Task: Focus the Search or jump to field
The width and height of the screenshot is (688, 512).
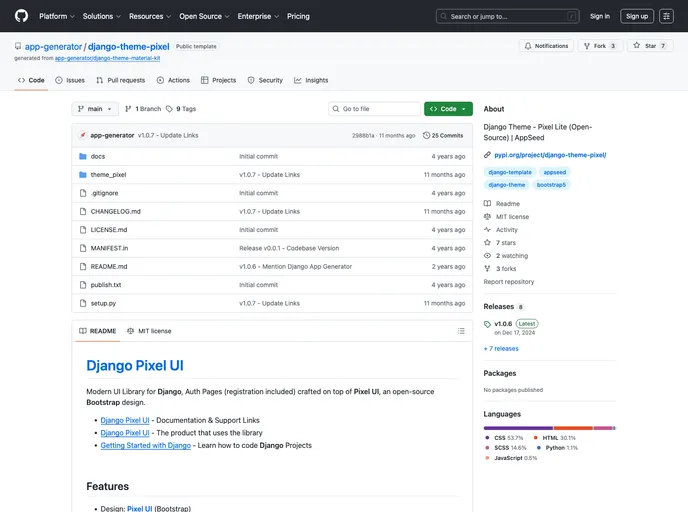Action: [x=507, y=16]
